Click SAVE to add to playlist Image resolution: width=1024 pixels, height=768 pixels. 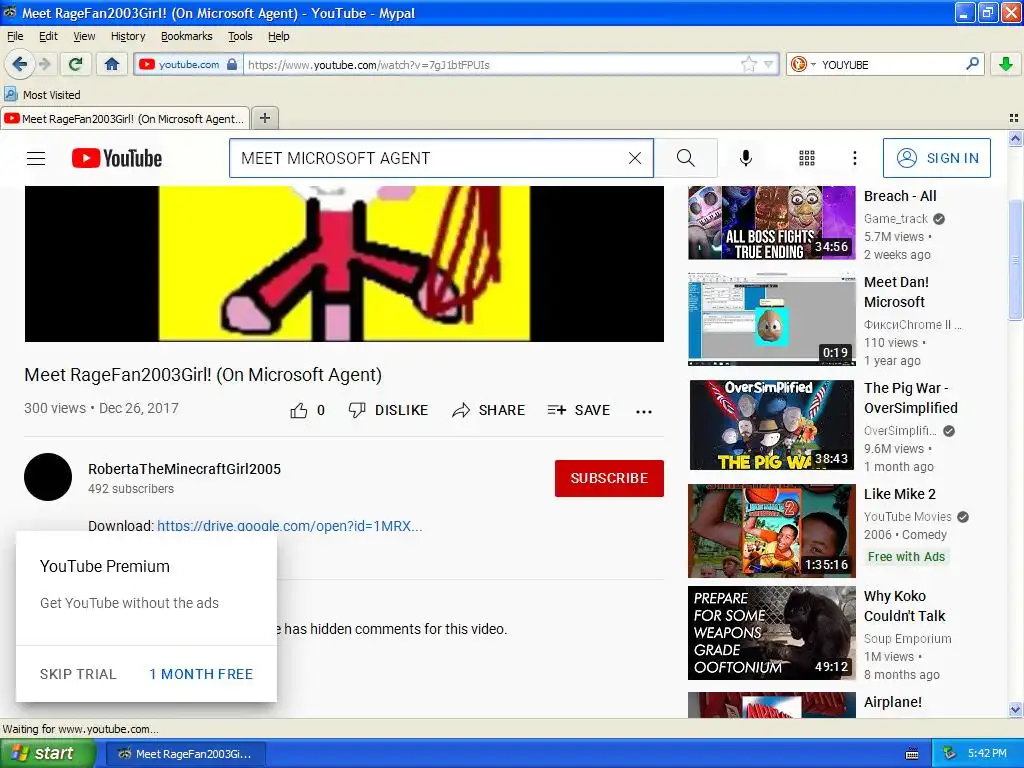tap(579, 410)
